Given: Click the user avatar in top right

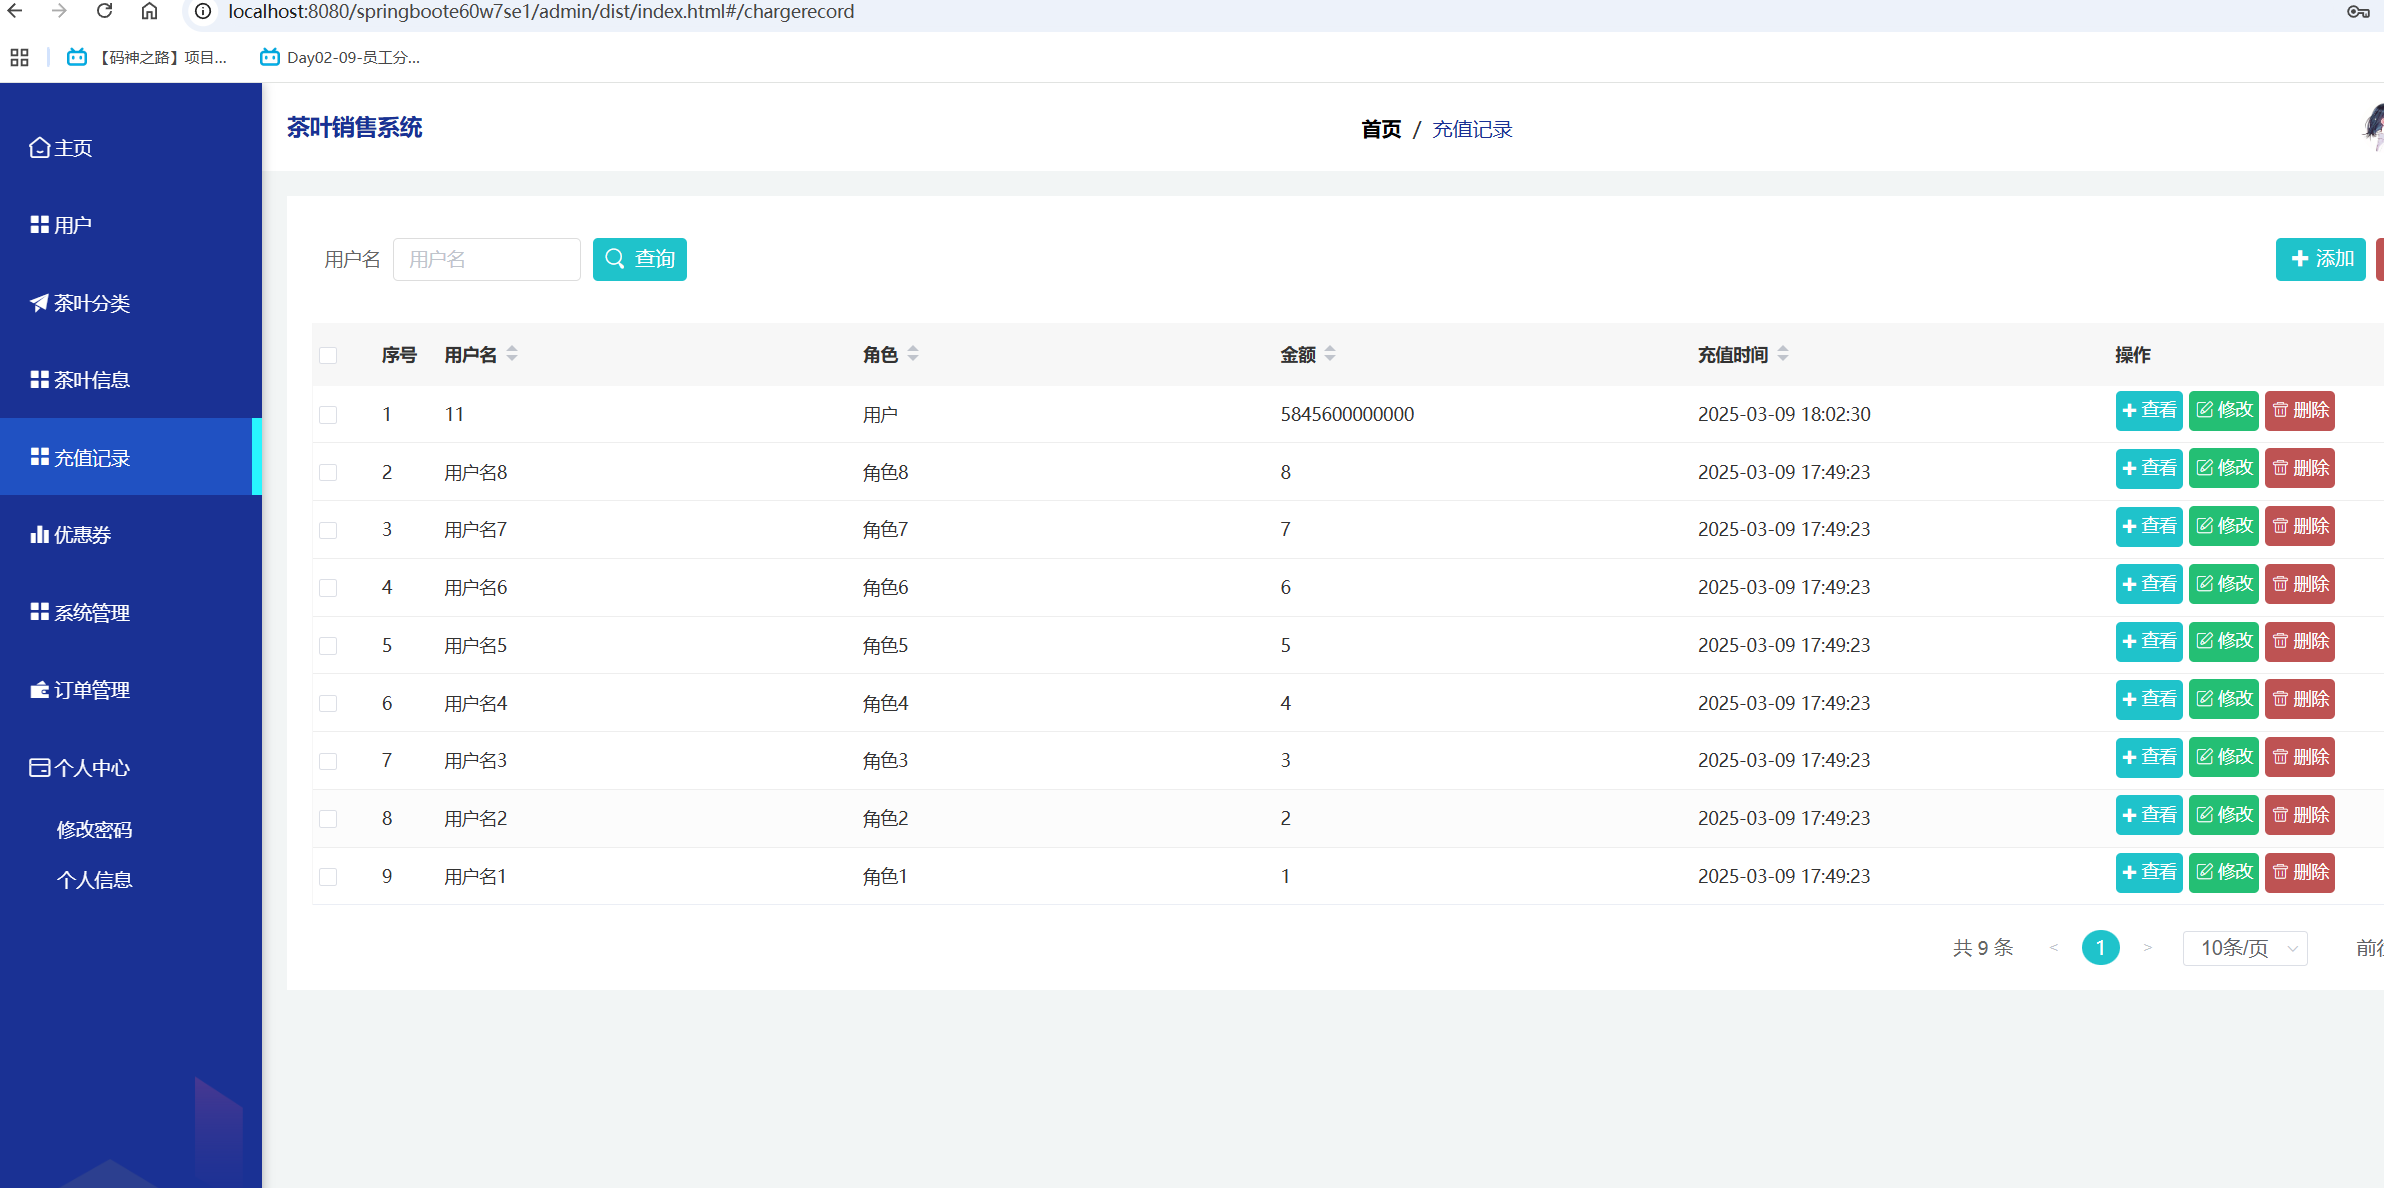Looking at the screenshot, I should pyautogui.click(x=2372, y=128).
